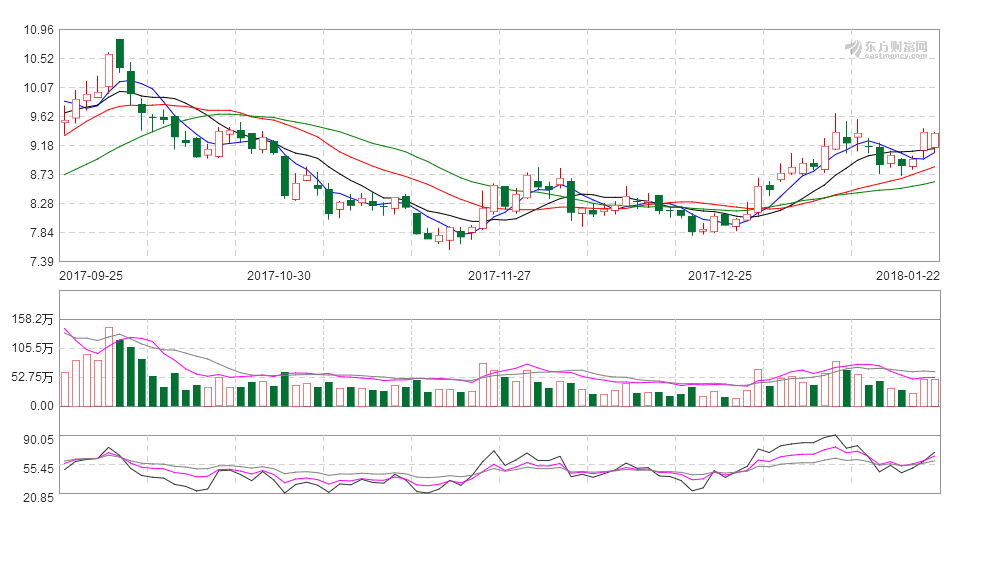Select the 2017-10-30 date label
The image size is (1000, 580).
coord(280,275)
